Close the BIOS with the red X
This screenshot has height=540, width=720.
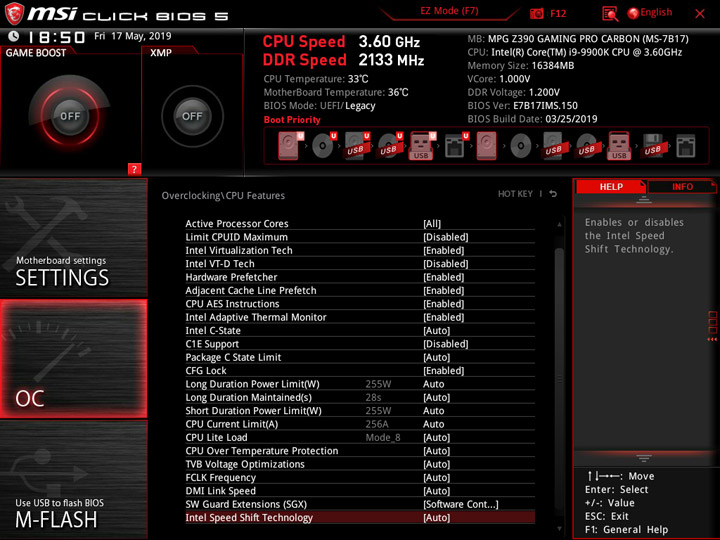700,14
